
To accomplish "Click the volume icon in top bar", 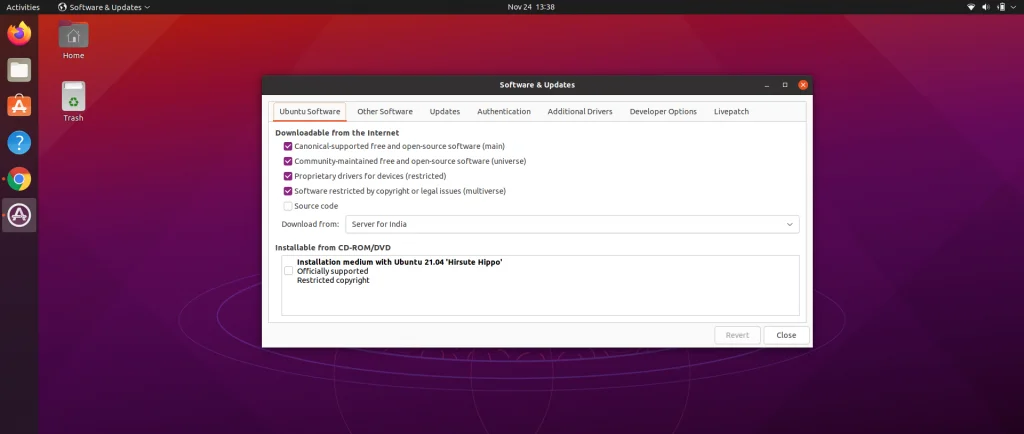I will (x=986, y=7).
